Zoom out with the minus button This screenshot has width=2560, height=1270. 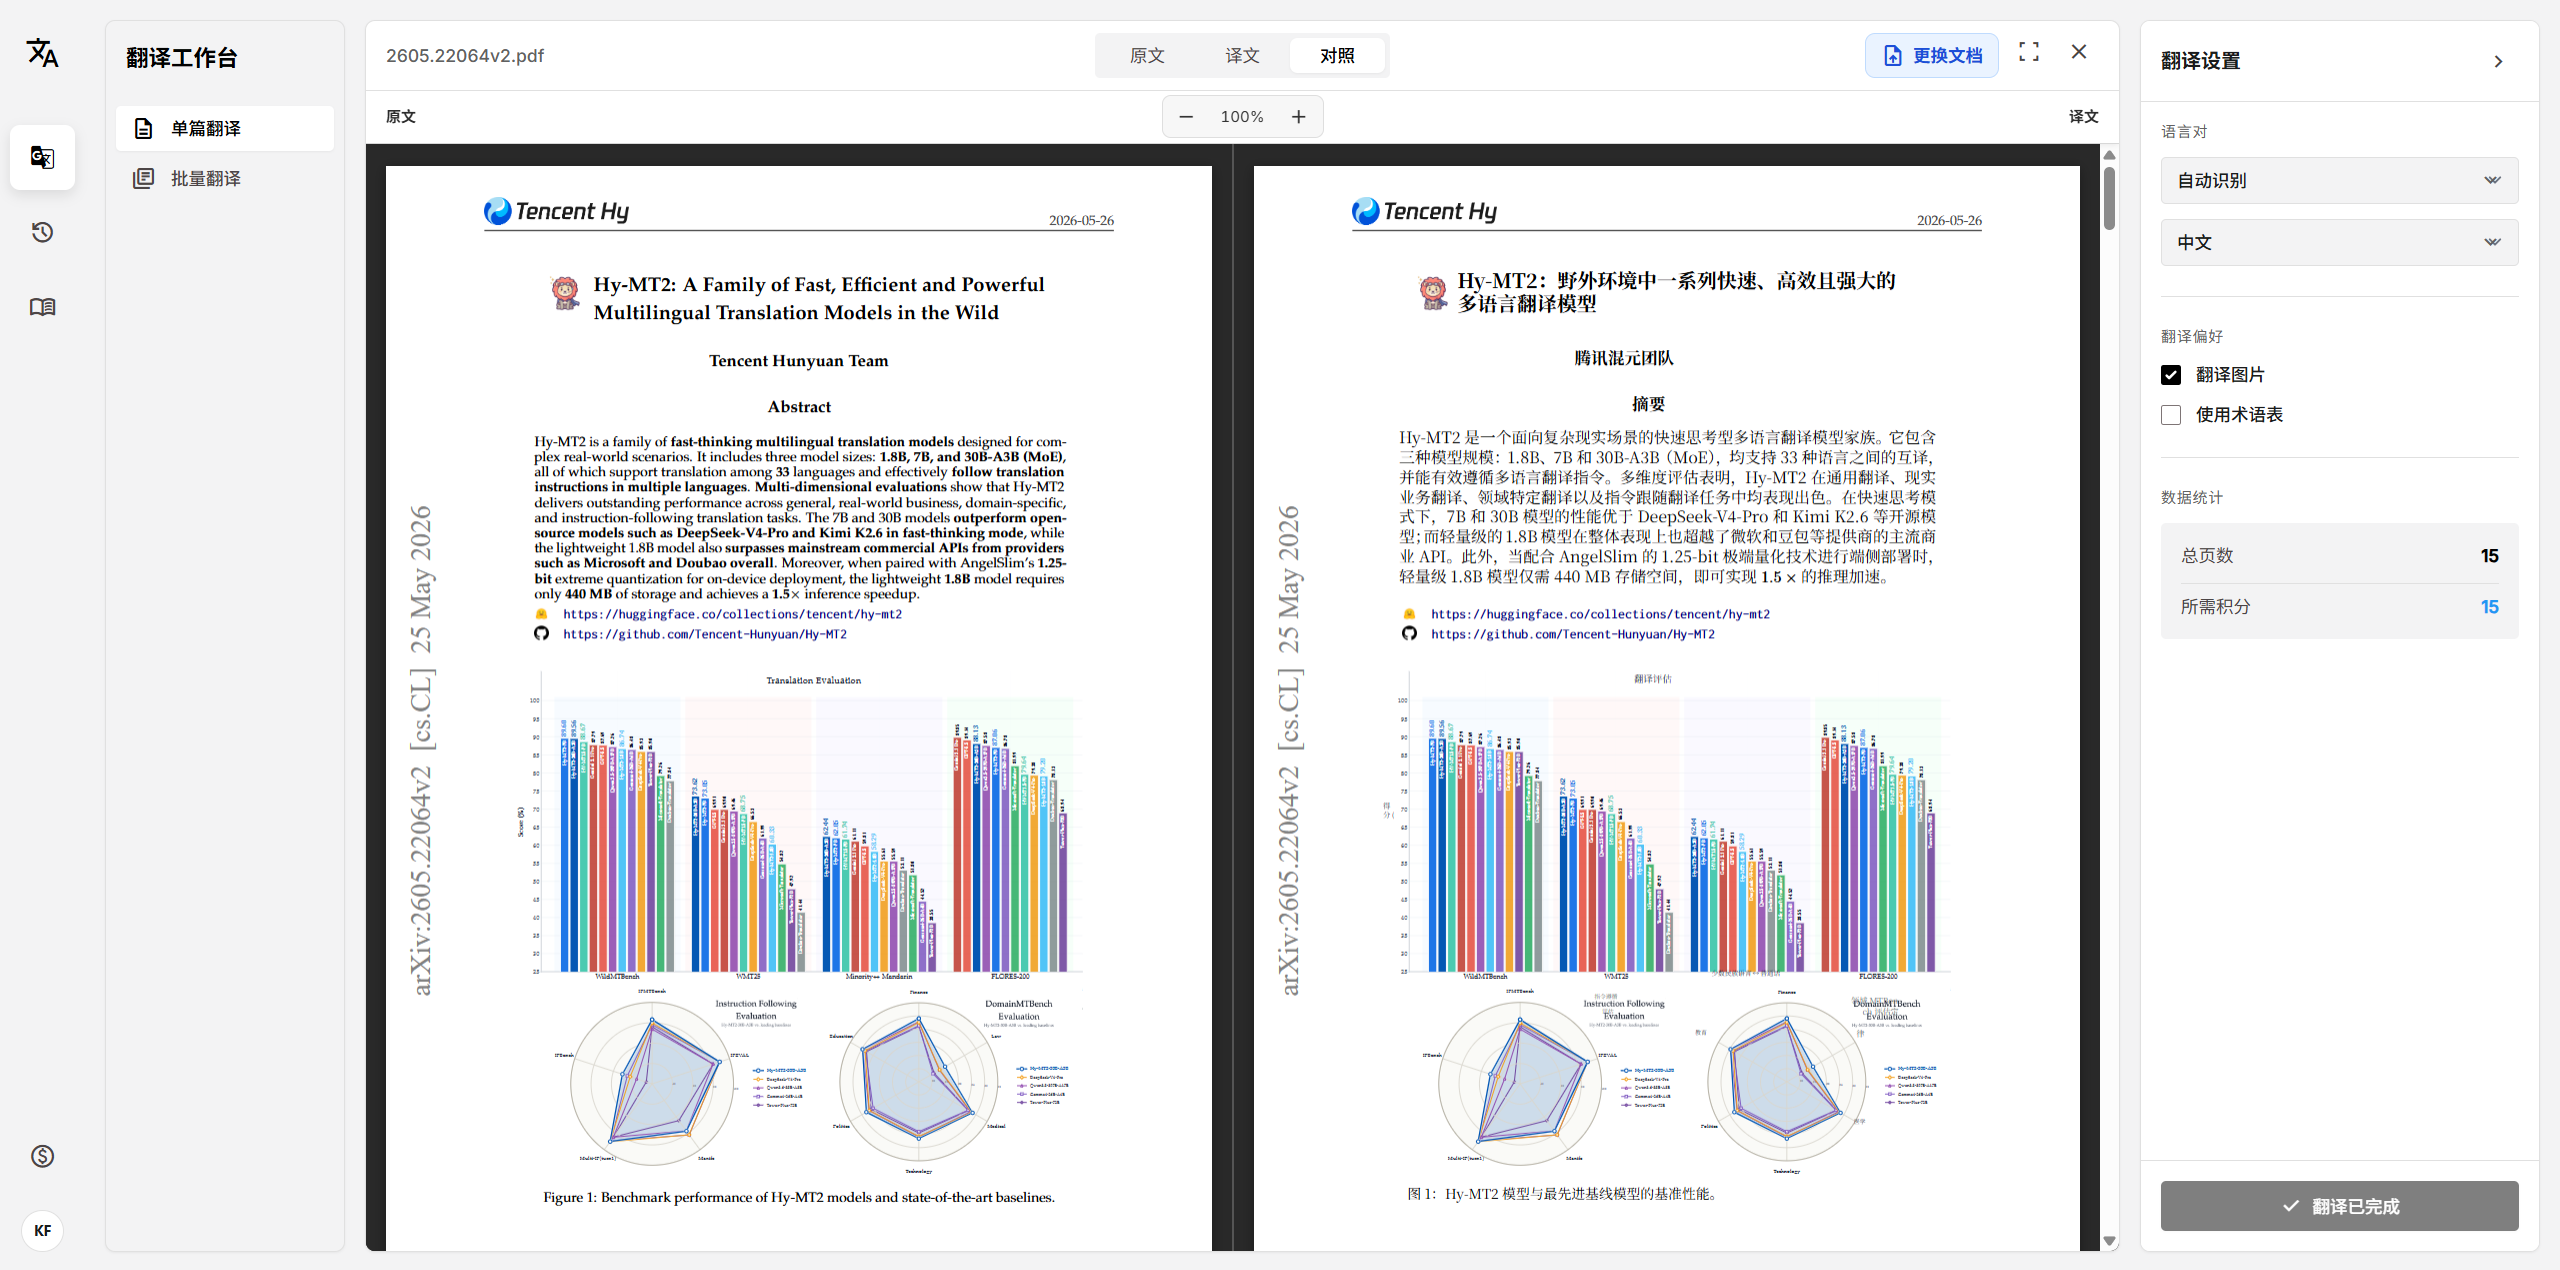pos(1186,117)
